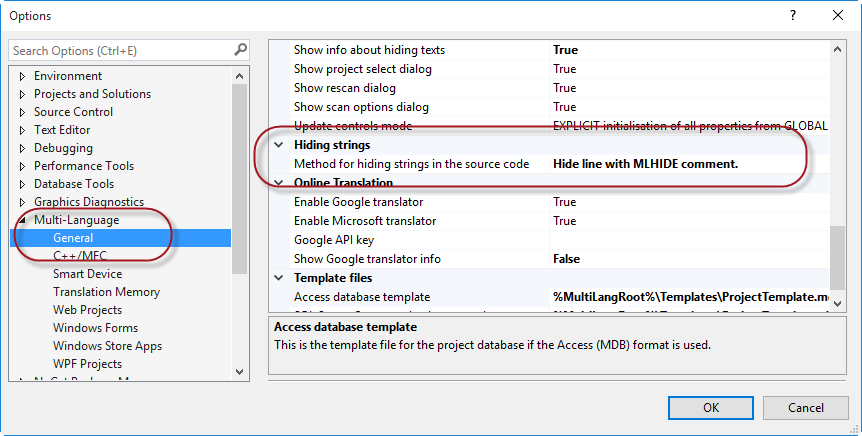This screenshot has height=436, width=862.
Task: Click into the Search Options field
Action: coord(120,50)
